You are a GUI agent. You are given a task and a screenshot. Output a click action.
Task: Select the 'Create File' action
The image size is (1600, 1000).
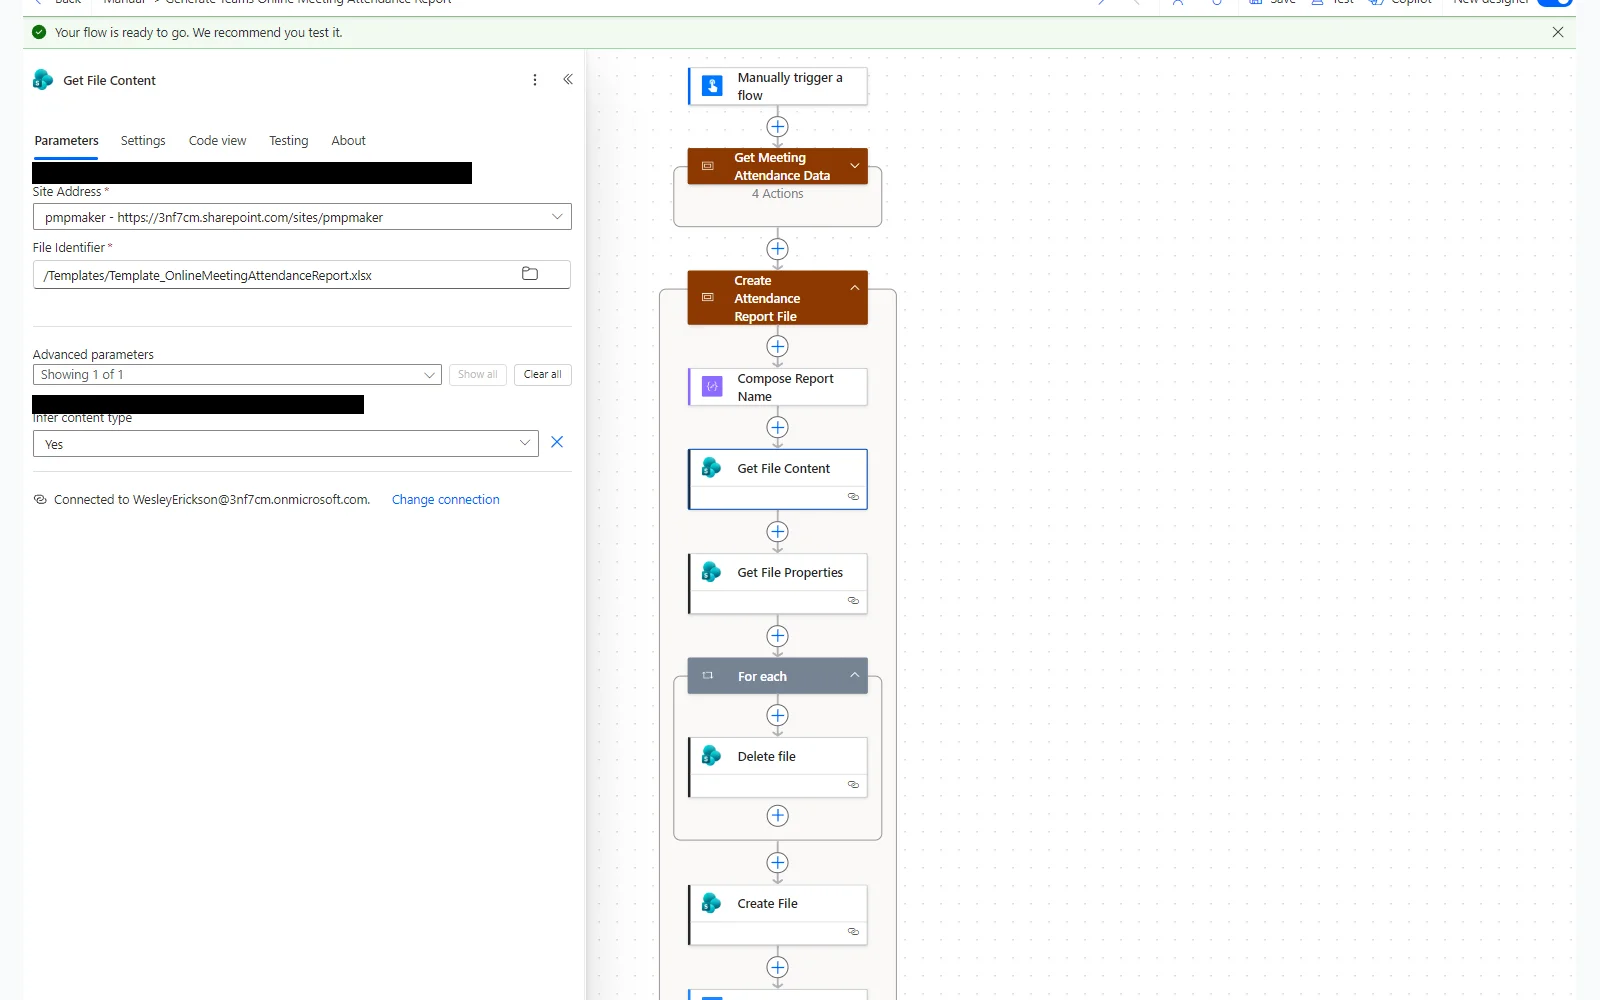point(778,914)
